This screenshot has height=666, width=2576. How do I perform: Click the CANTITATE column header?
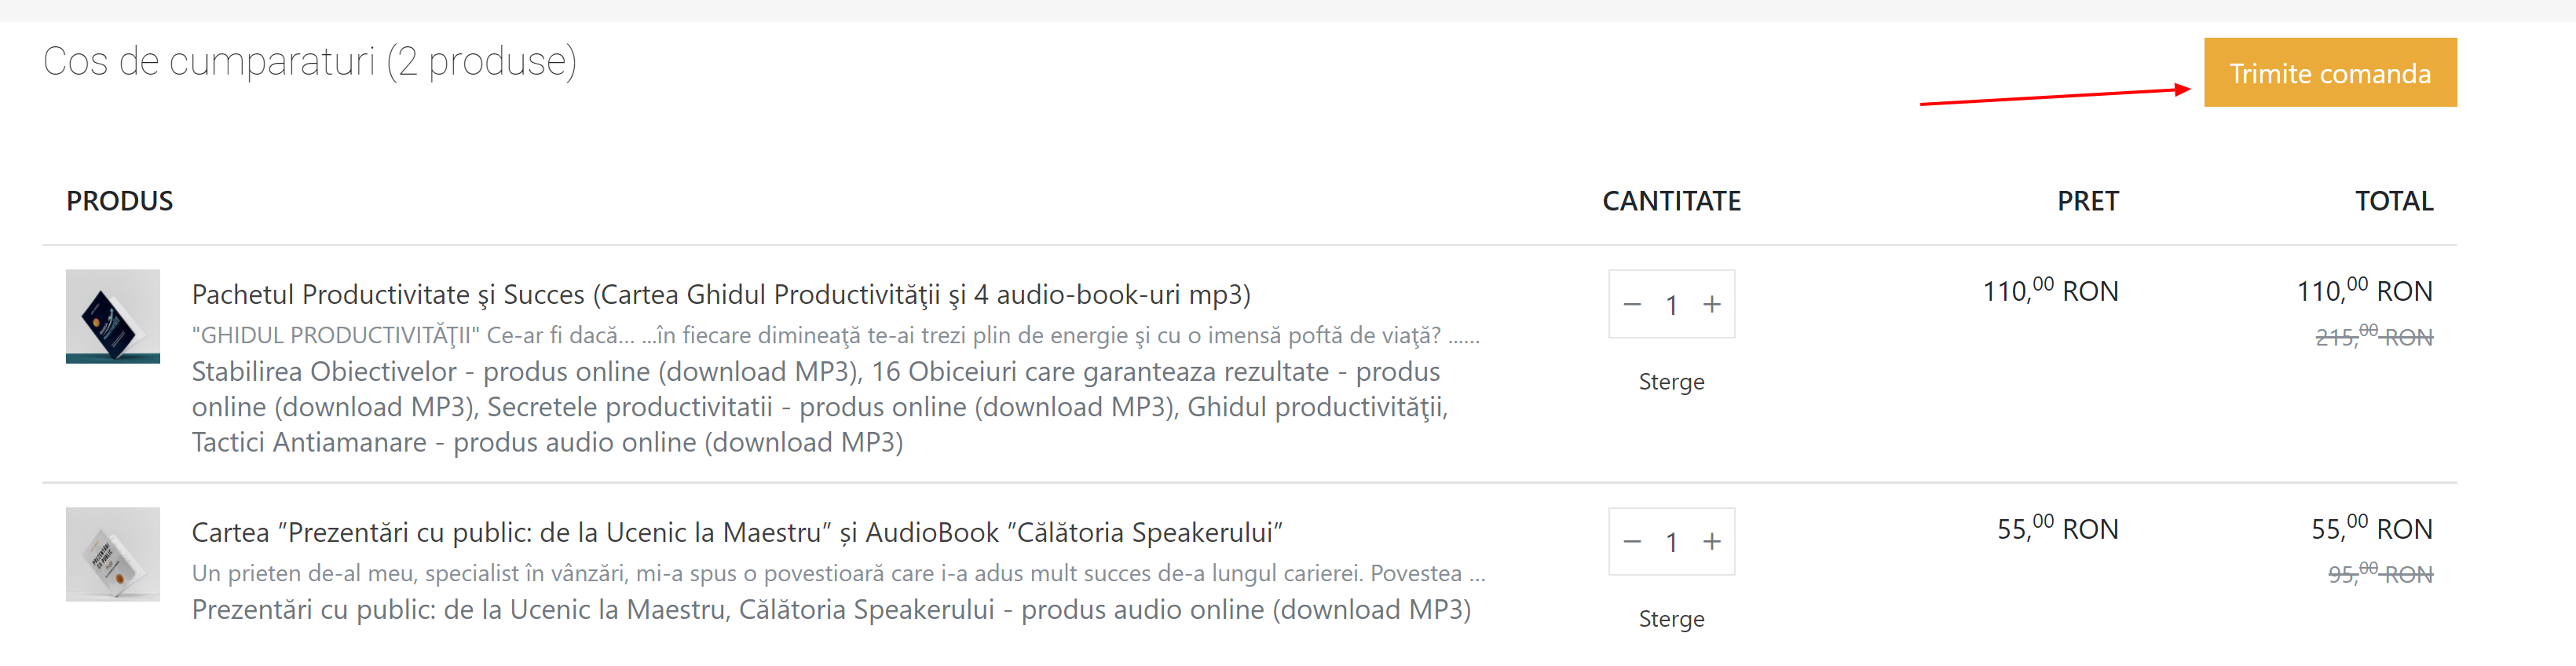click(1671, 202)
